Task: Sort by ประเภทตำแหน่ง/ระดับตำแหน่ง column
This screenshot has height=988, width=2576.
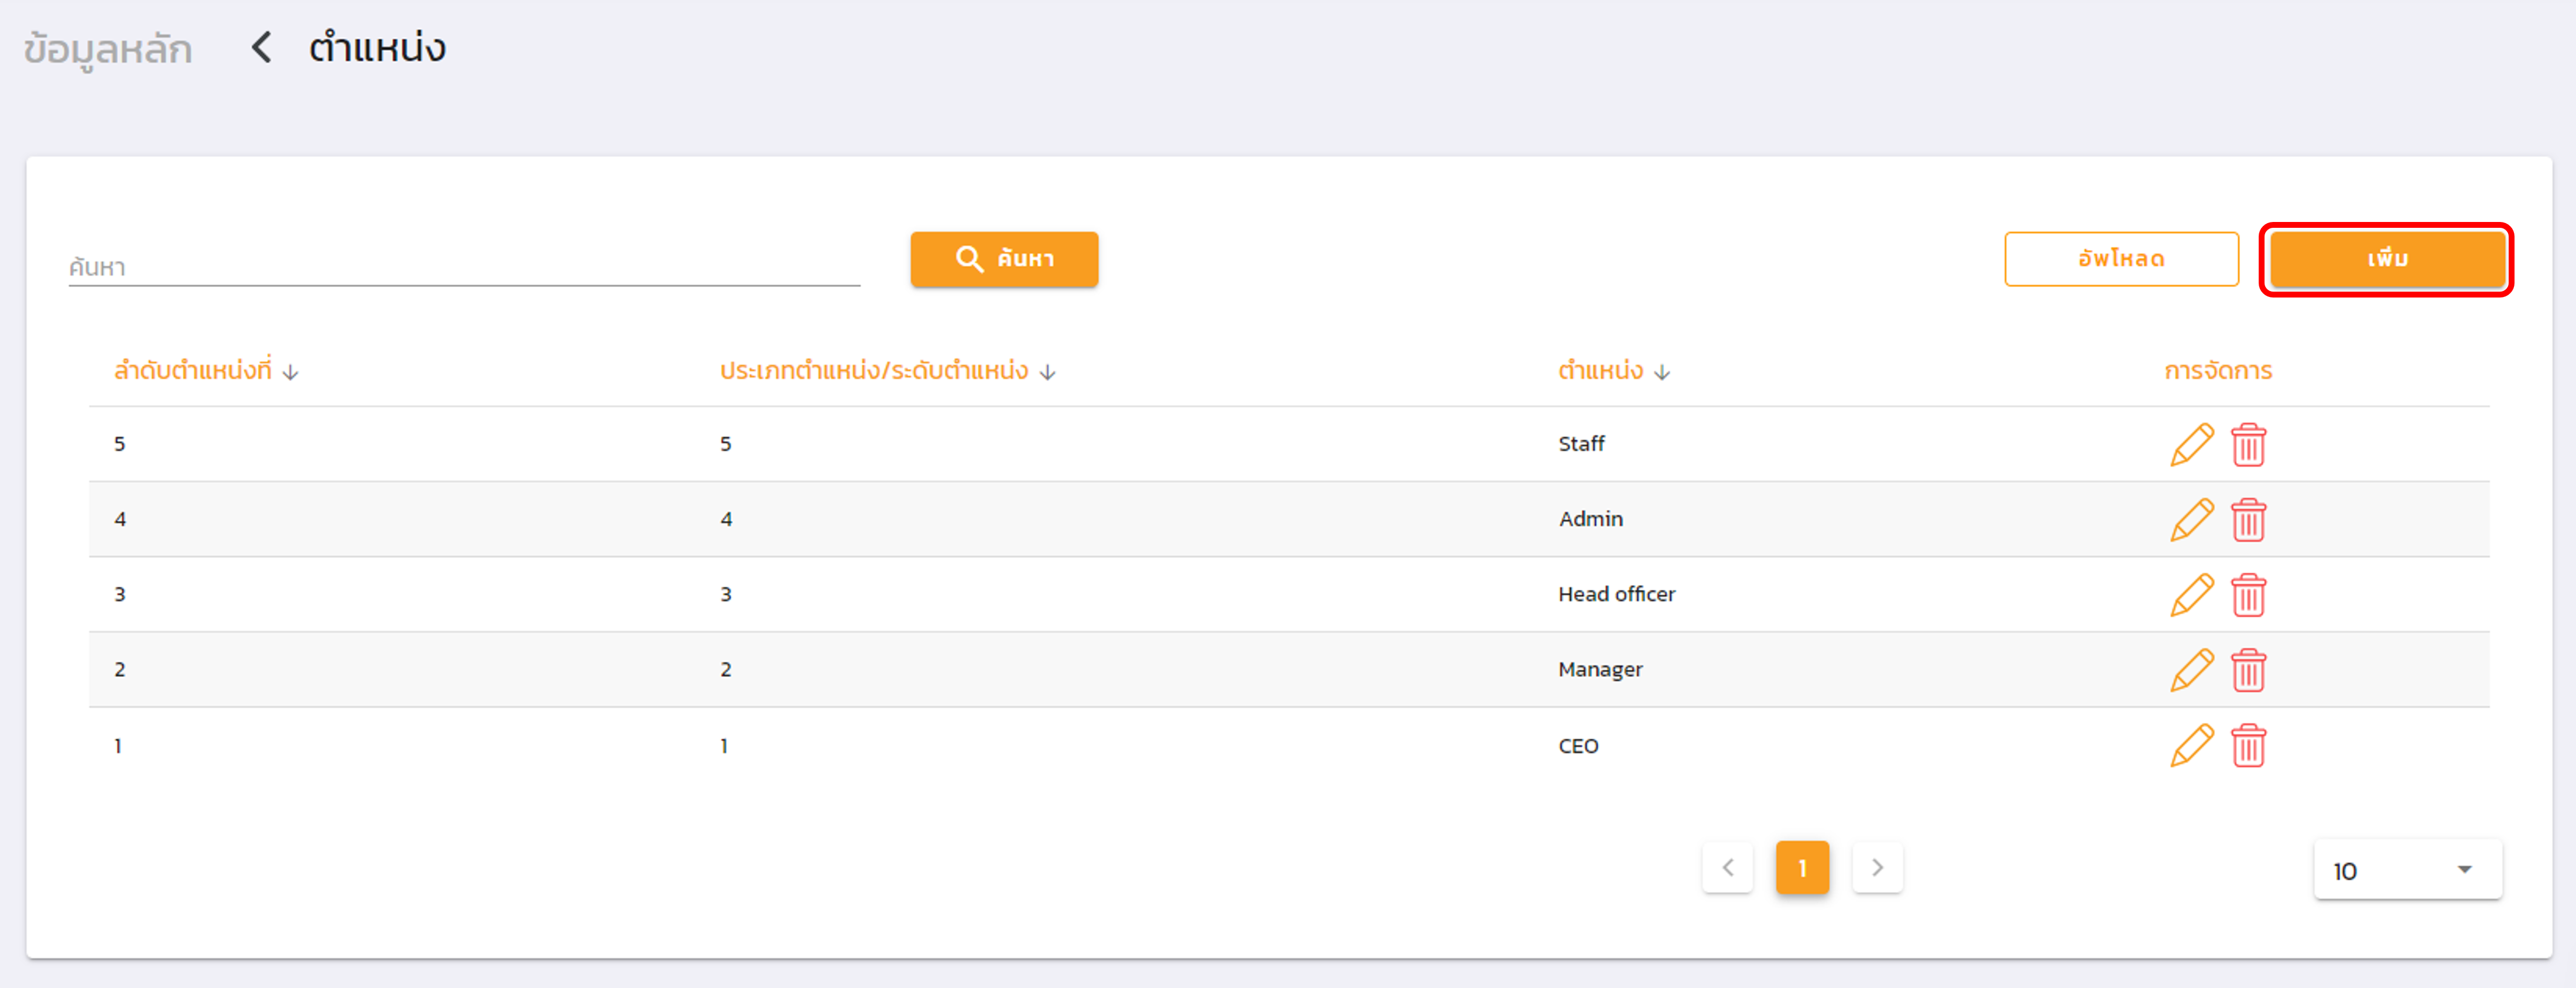Action: coord(1047,372)
